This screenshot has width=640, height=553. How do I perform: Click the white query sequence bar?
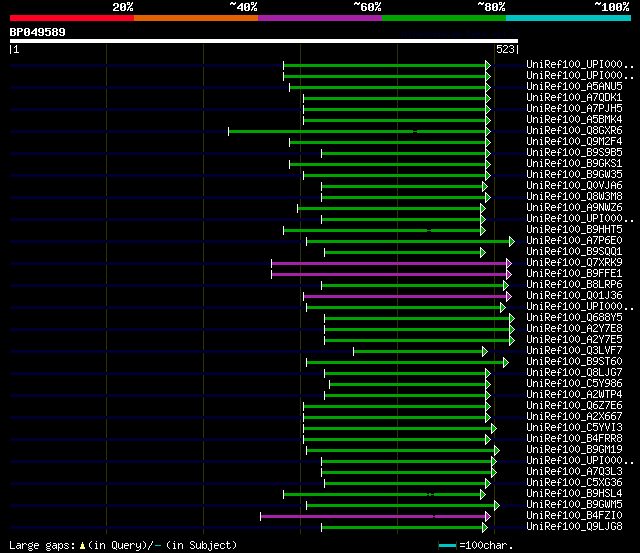[x=264, y=41]
